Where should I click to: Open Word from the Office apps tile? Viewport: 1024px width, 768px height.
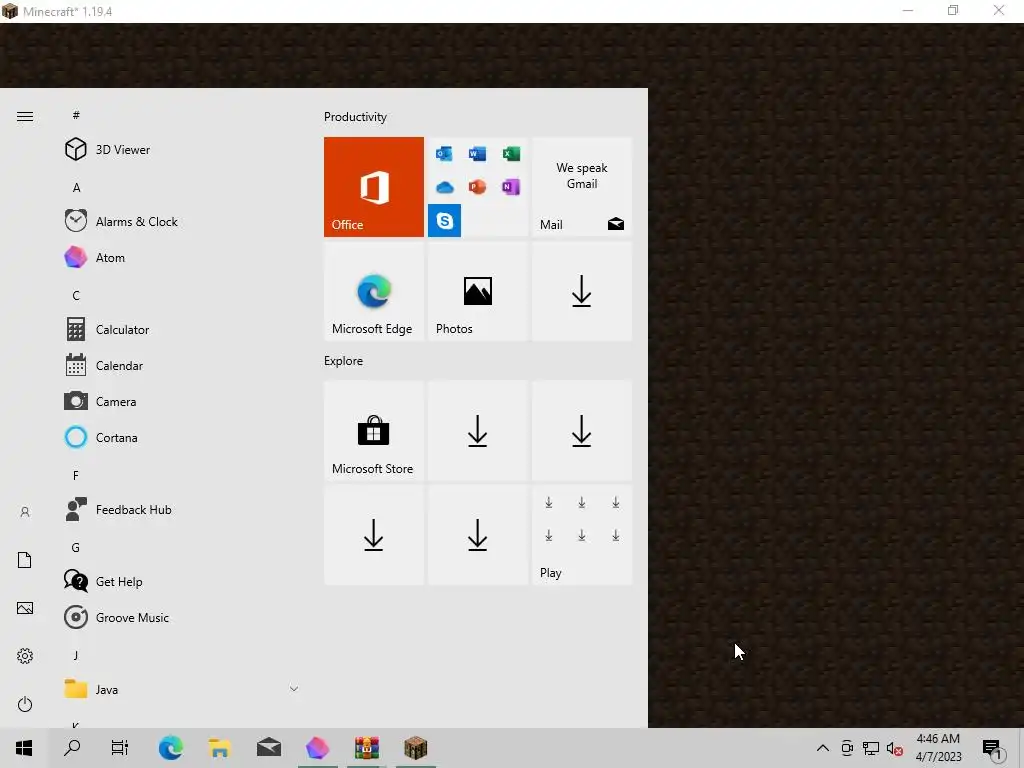[477, 153]
